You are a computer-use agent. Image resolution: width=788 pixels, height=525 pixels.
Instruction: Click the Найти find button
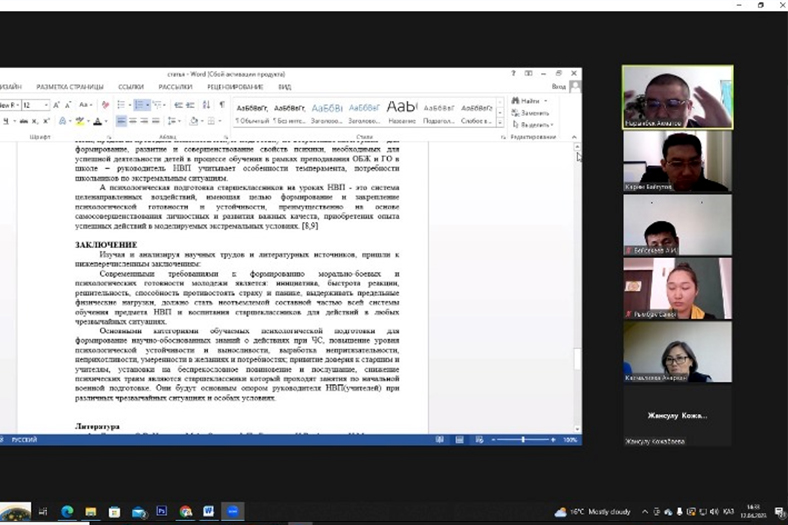point(530,101)
